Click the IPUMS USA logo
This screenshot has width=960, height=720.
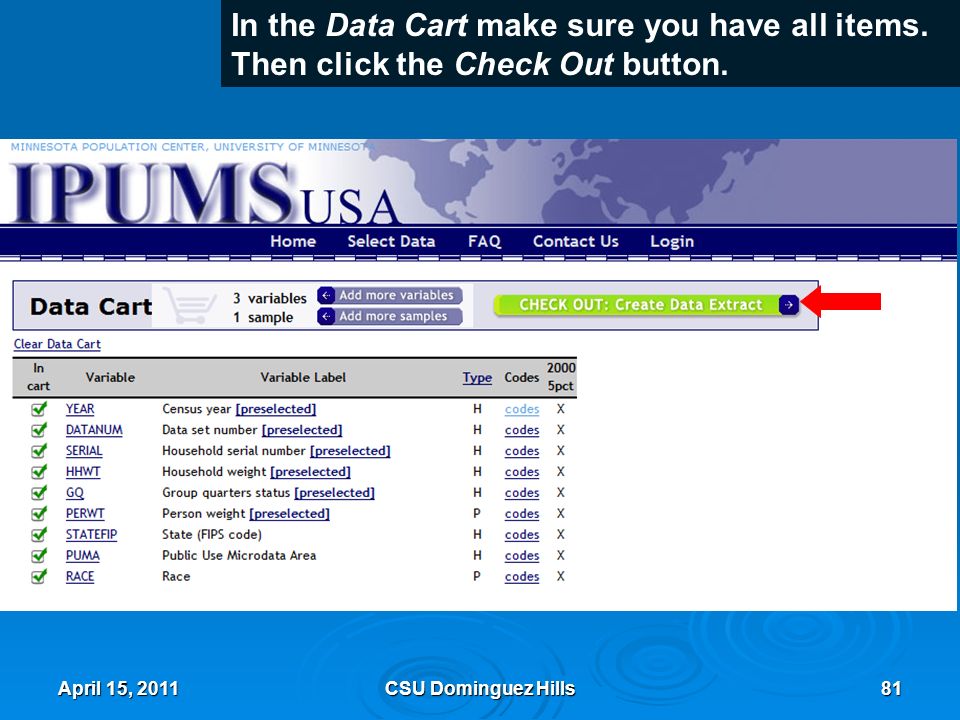(x=203, y=192)
